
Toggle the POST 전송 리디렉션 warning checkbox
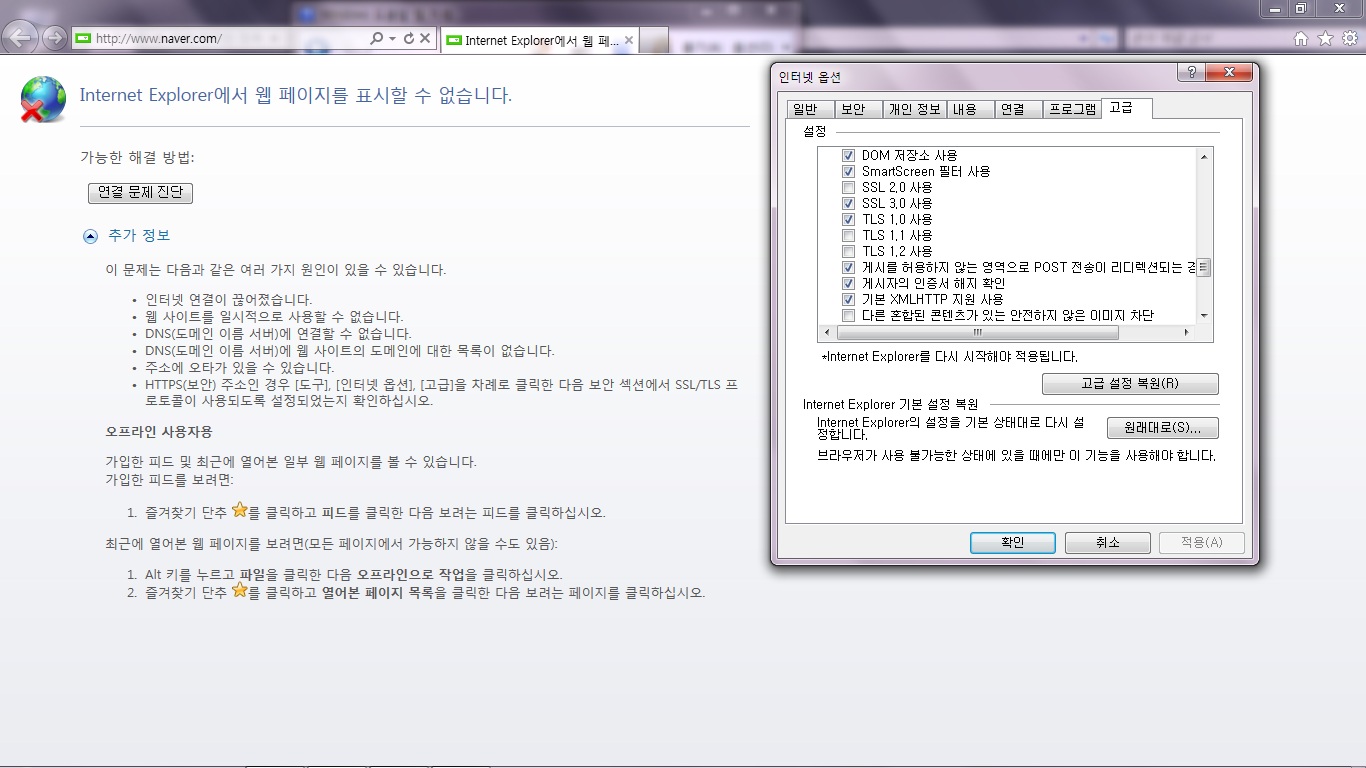coord(849,268)
